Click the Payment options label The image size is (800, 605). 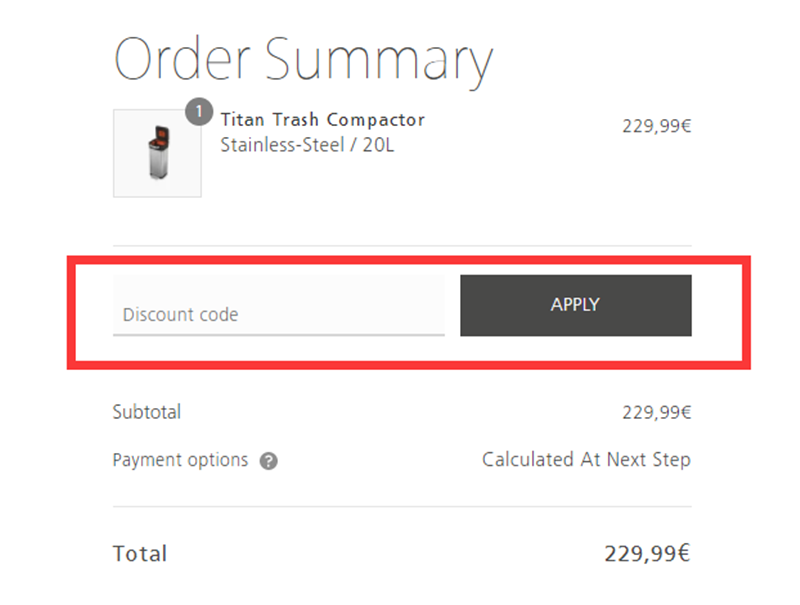coord(180,460)
